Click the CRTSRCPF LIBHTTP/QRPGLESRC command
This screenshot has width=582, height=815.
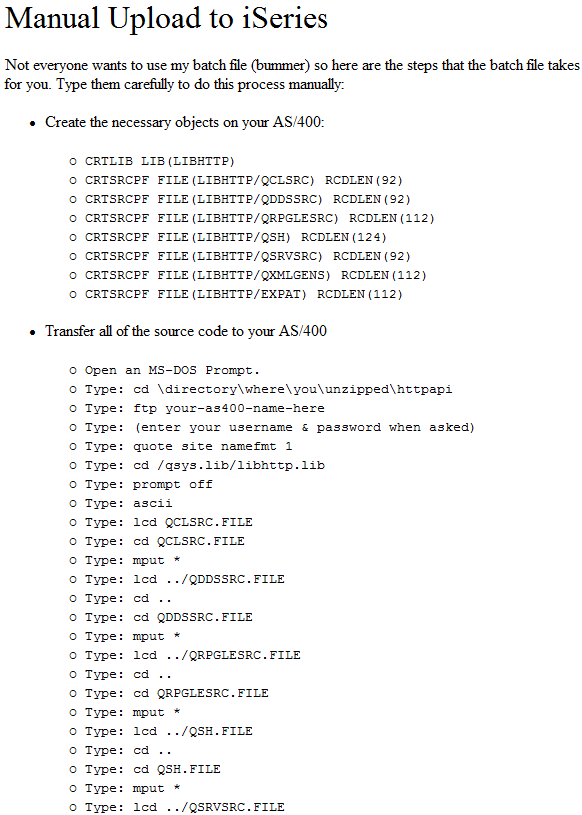pos(260,218)
